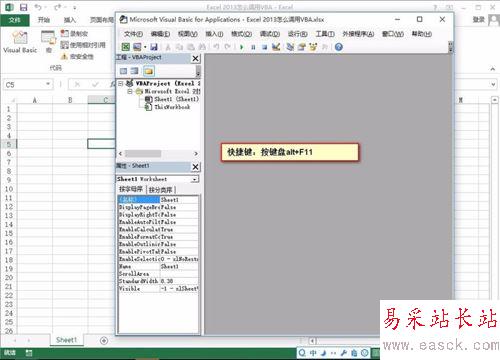
Task: Open the Name Box dropdown showing C5
Action: [x=48, y=84]
